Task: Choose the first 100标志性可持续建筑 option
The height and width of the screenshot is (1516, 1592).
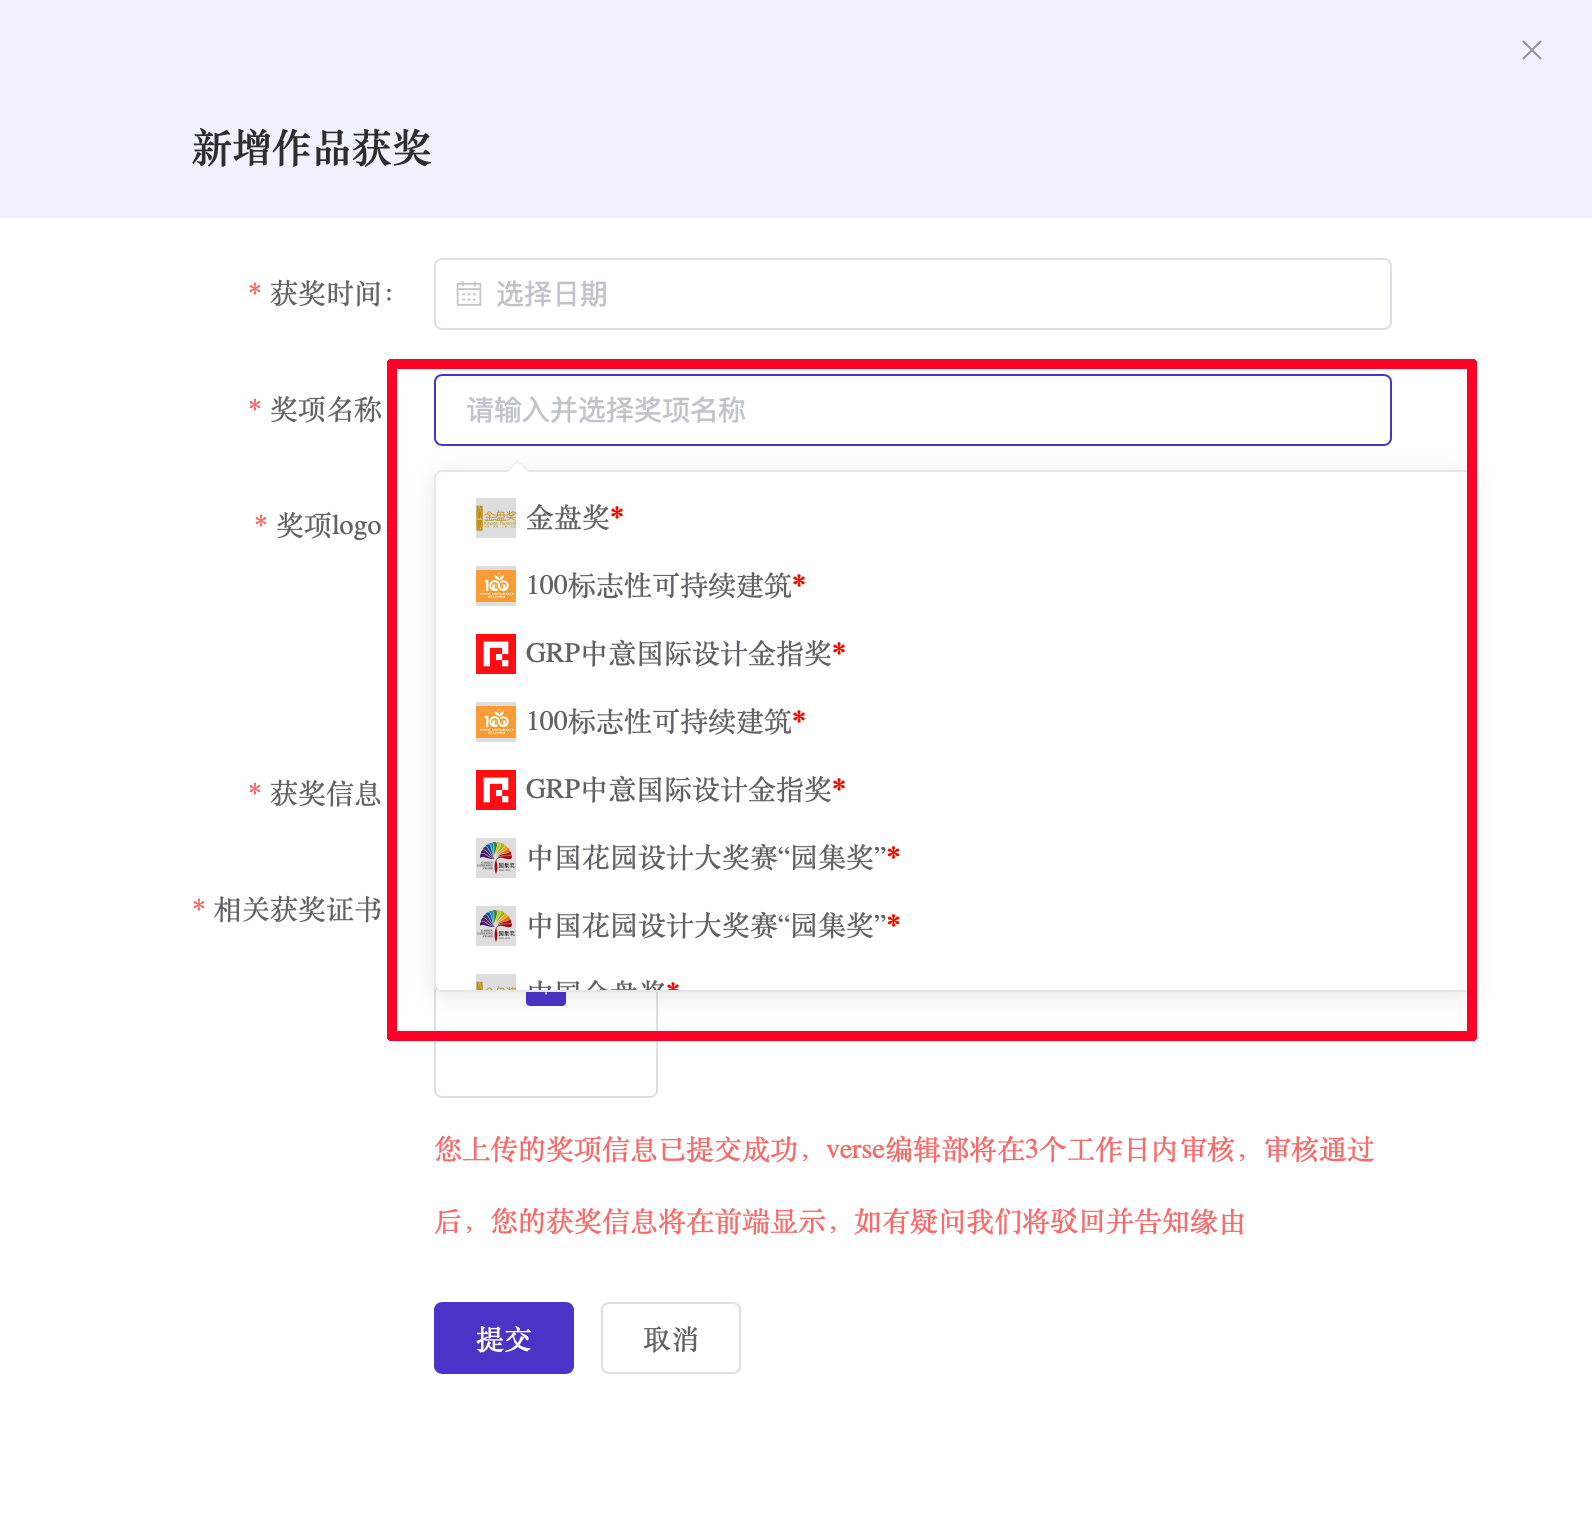Action: coord(659,586)
